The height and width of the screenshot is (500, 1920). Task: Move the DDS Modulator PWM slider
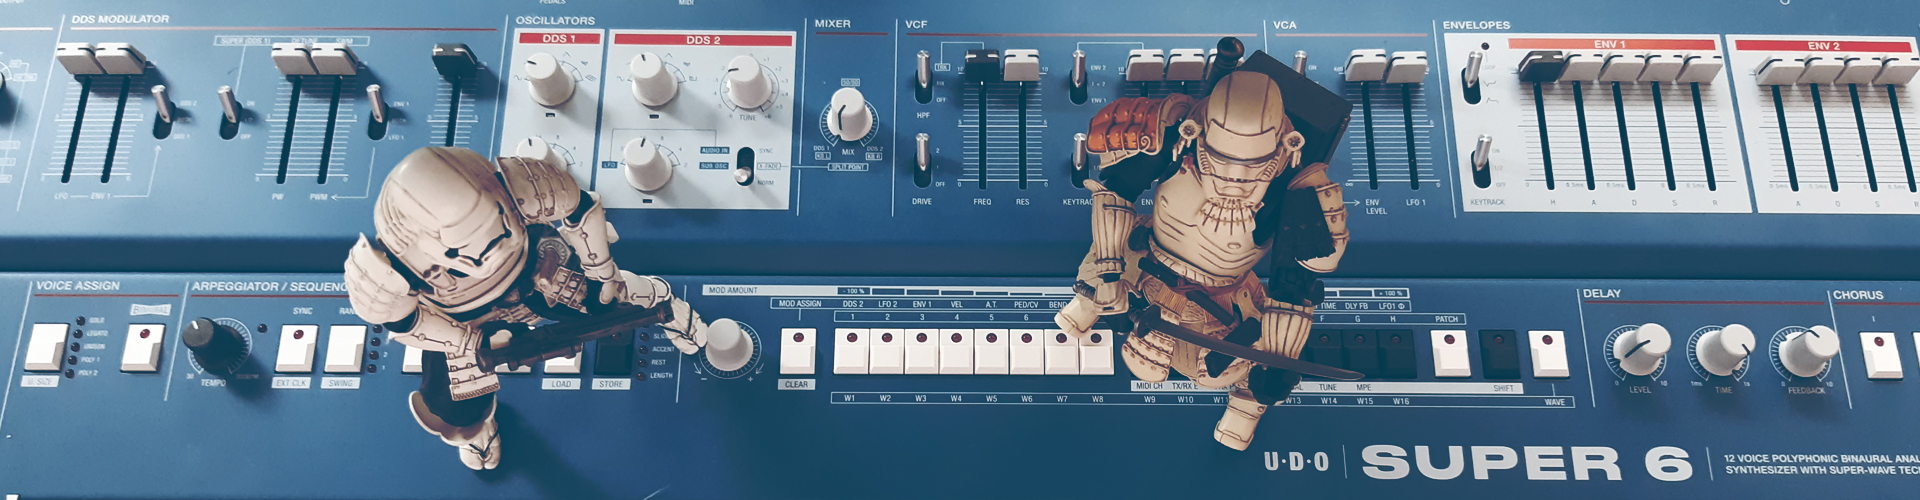tap(336, 59)
